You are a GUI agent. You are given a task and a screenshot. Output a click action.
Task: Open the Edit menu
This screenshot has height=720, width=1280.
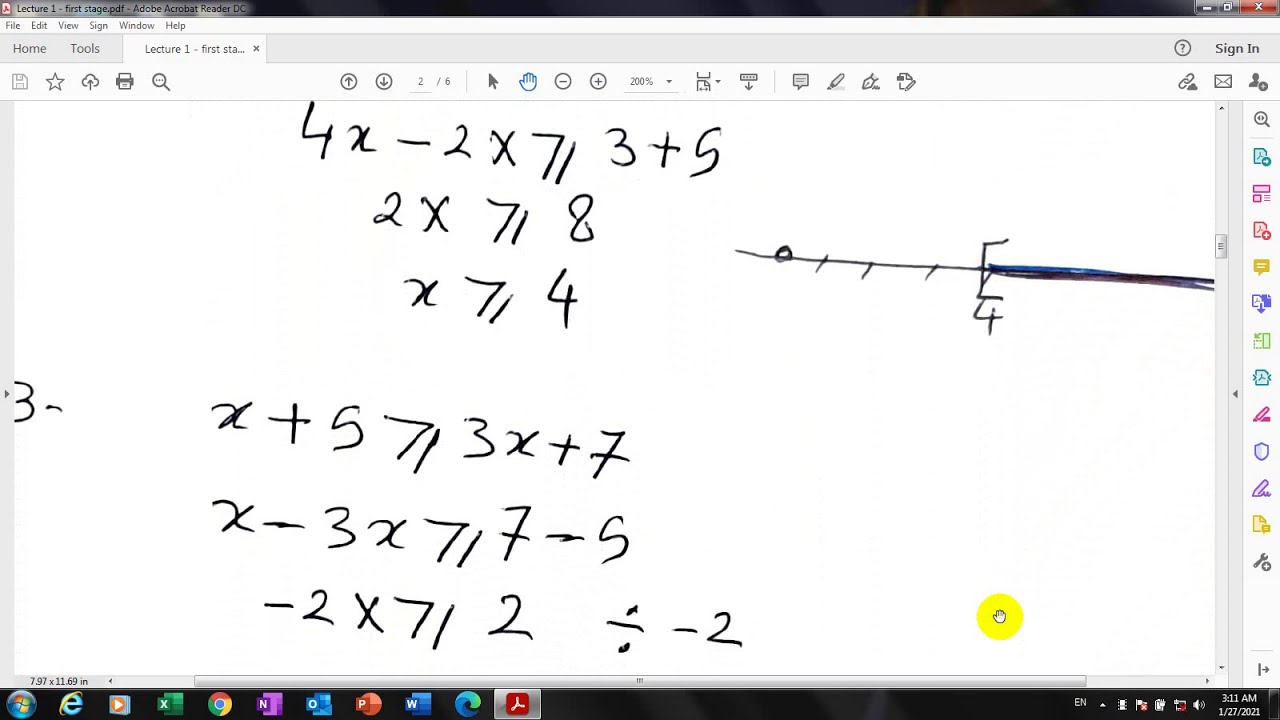point(39,25)
